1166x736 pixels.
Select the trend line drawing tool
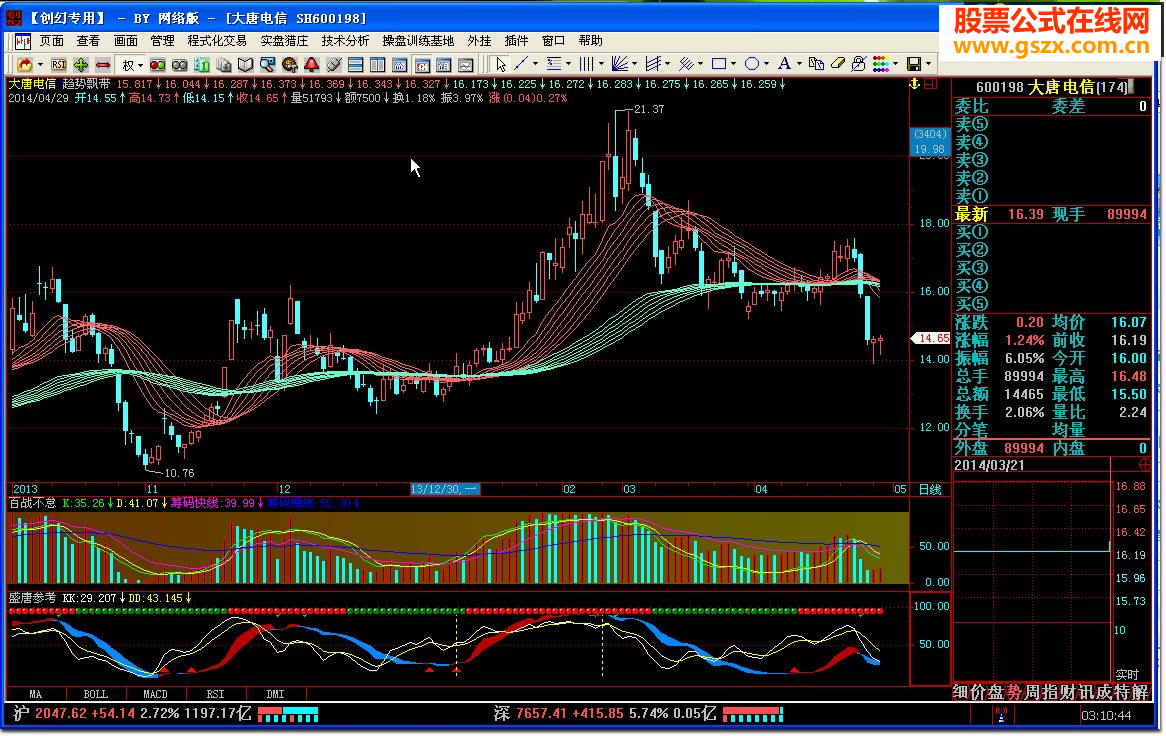pyautogui.click(x=520, y=64)
